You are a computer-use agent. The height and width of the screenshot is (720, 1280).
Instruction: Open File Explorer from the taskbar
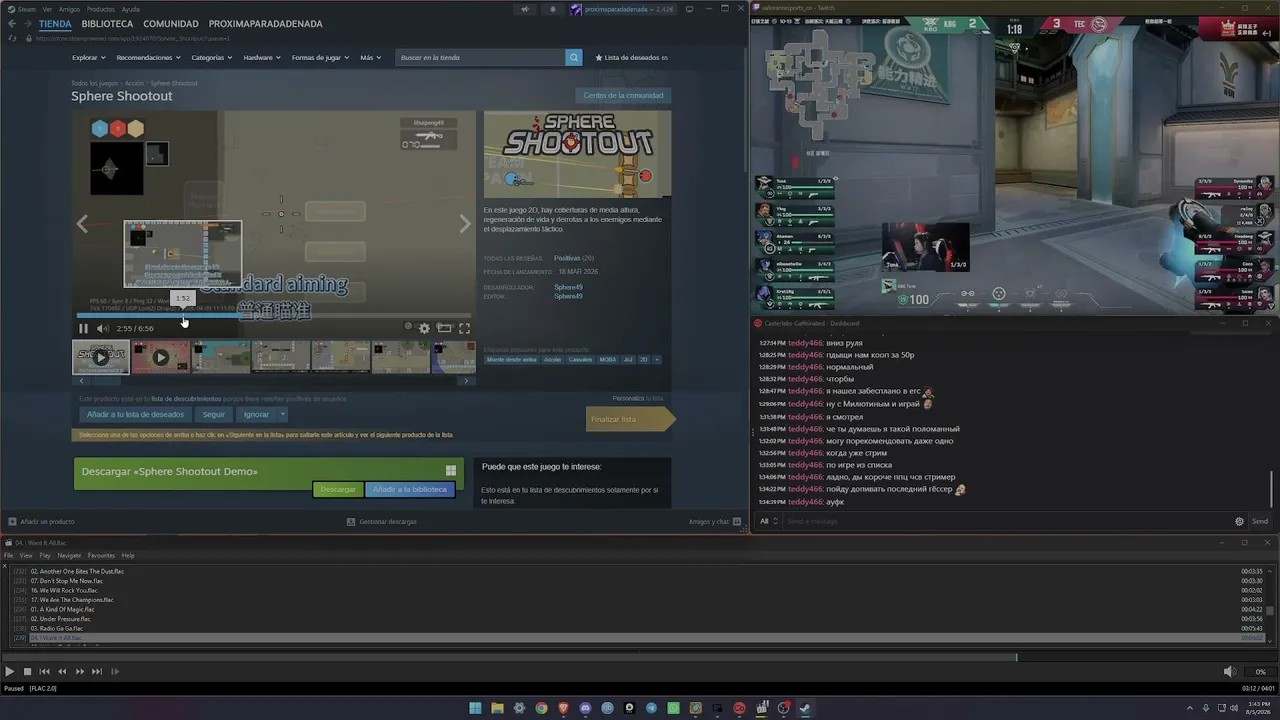pos(497,708)
